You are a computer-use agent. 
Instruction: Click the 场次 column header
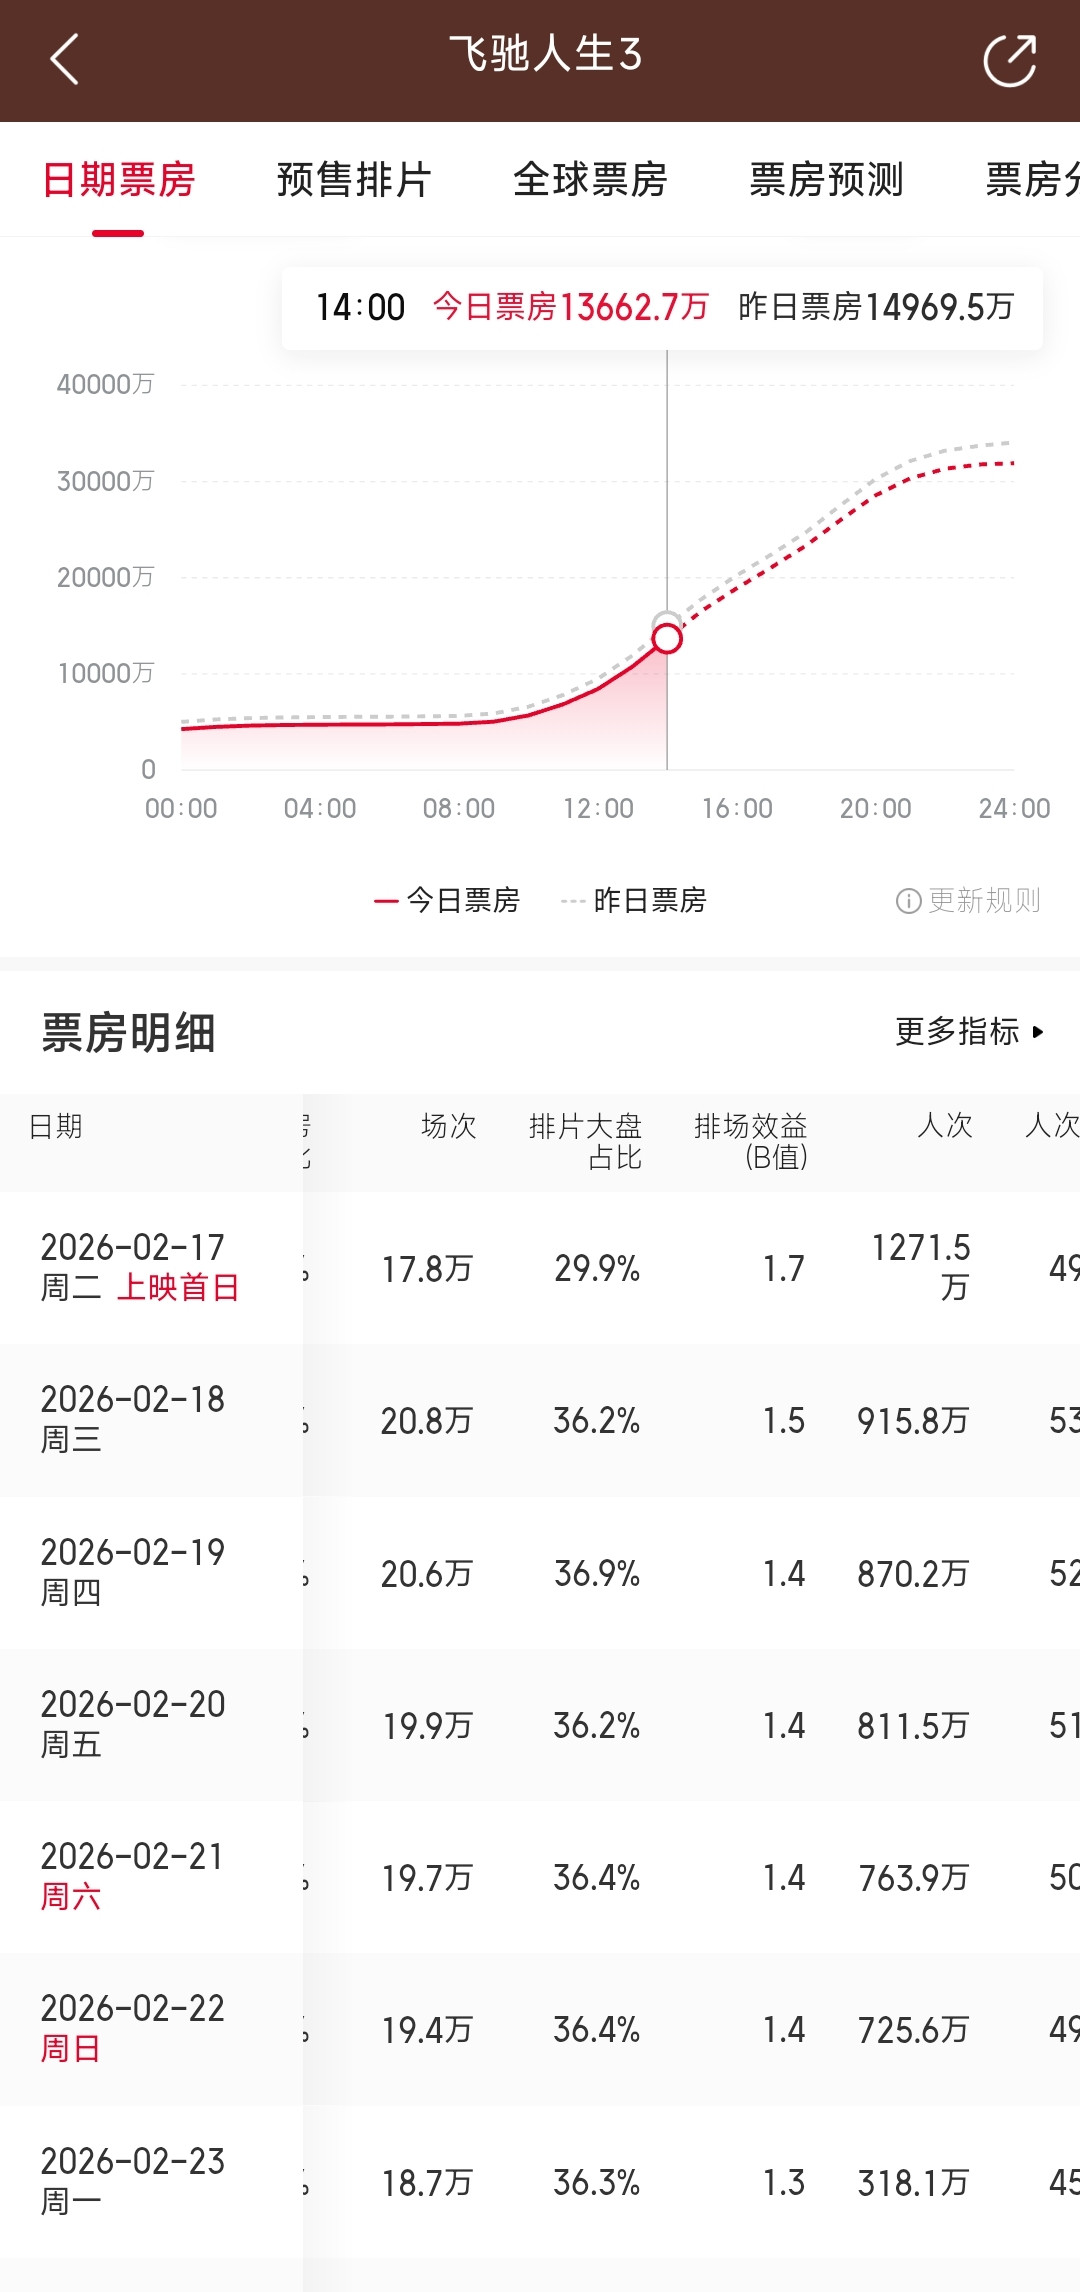(448, 1126)
